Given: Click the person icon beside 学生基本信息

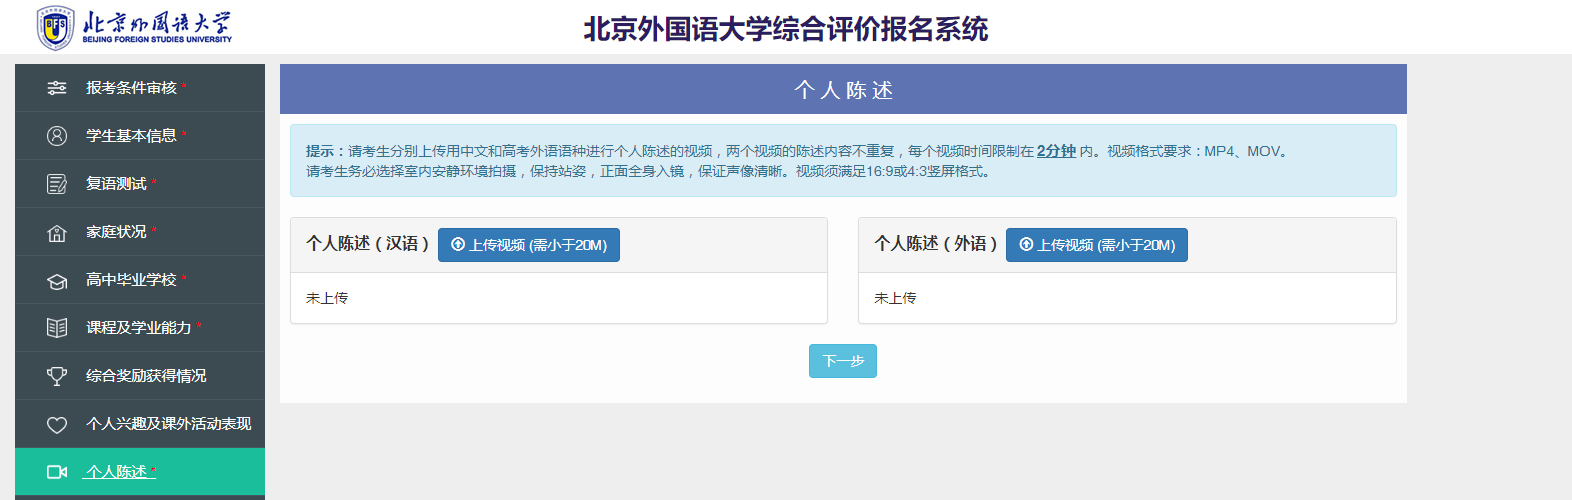Looking at the screenshot, I should [x=57, y=136].
